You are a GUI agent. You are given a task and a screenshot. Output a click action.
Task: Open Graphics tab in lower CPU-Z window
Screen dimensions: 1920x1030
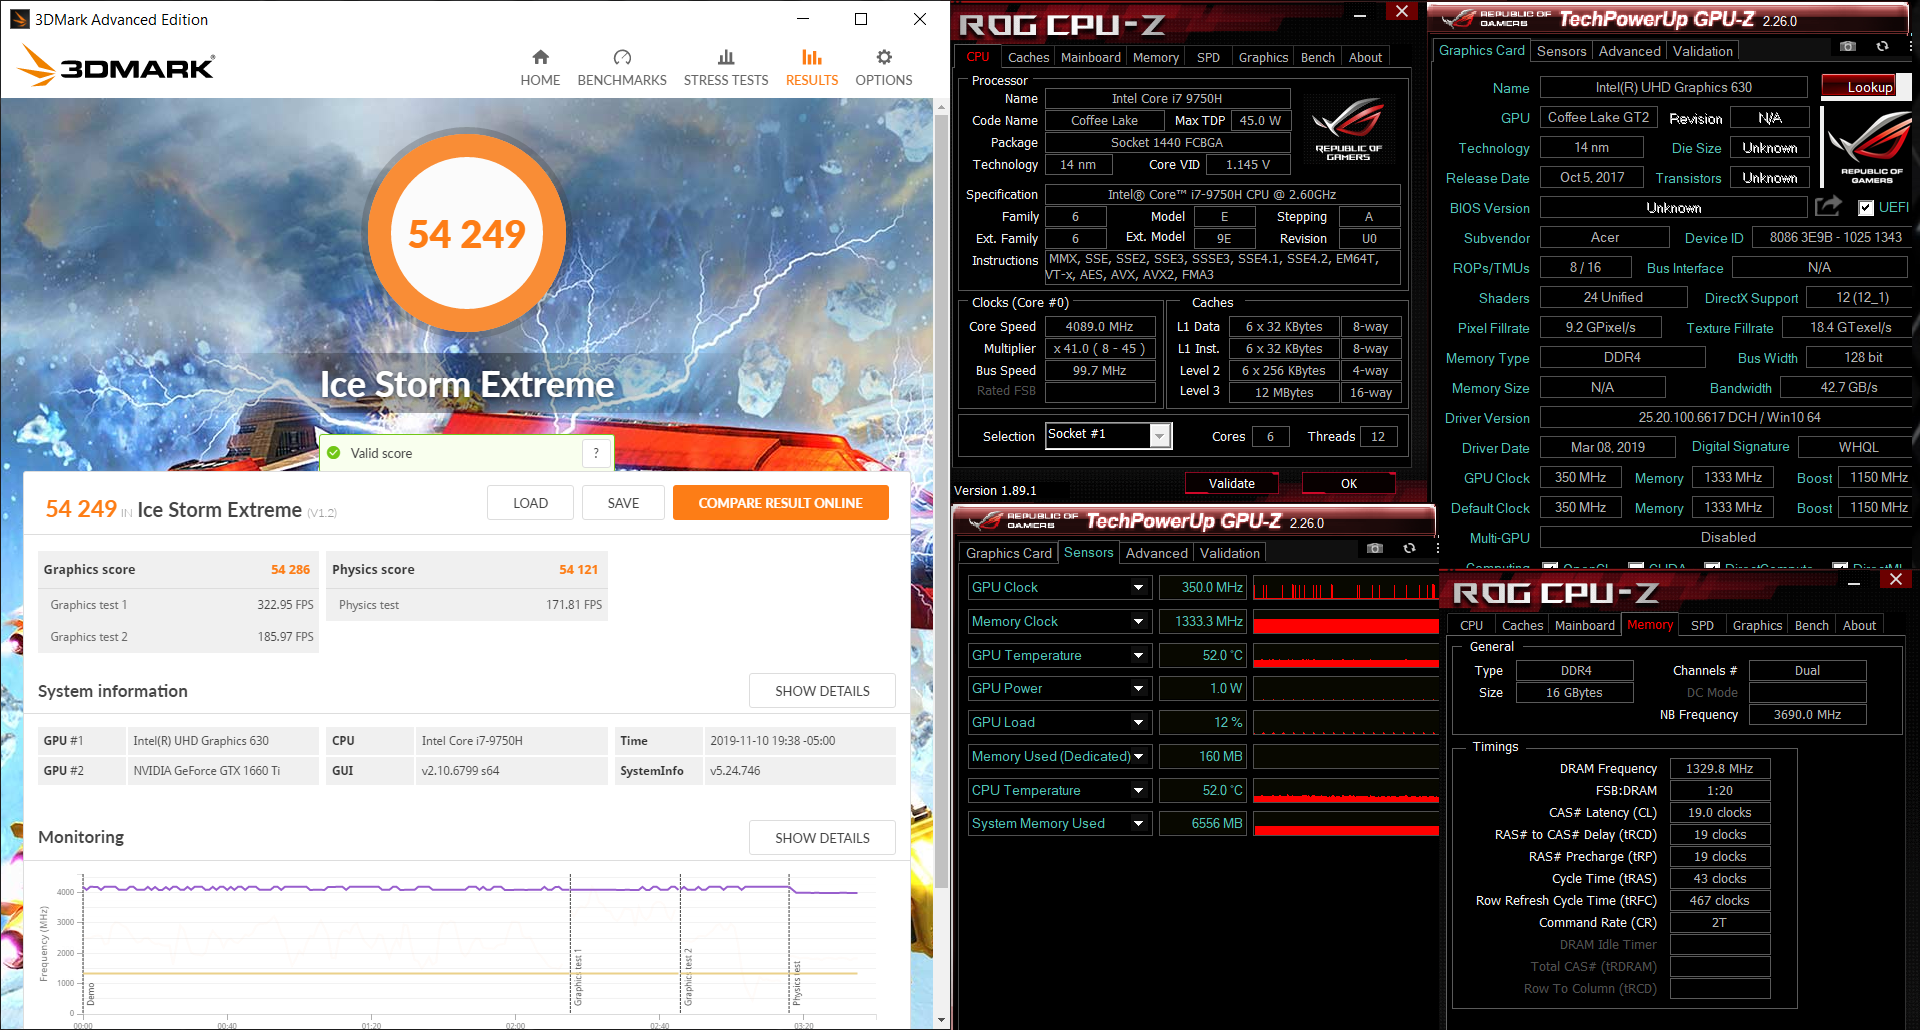[1757, 626]
